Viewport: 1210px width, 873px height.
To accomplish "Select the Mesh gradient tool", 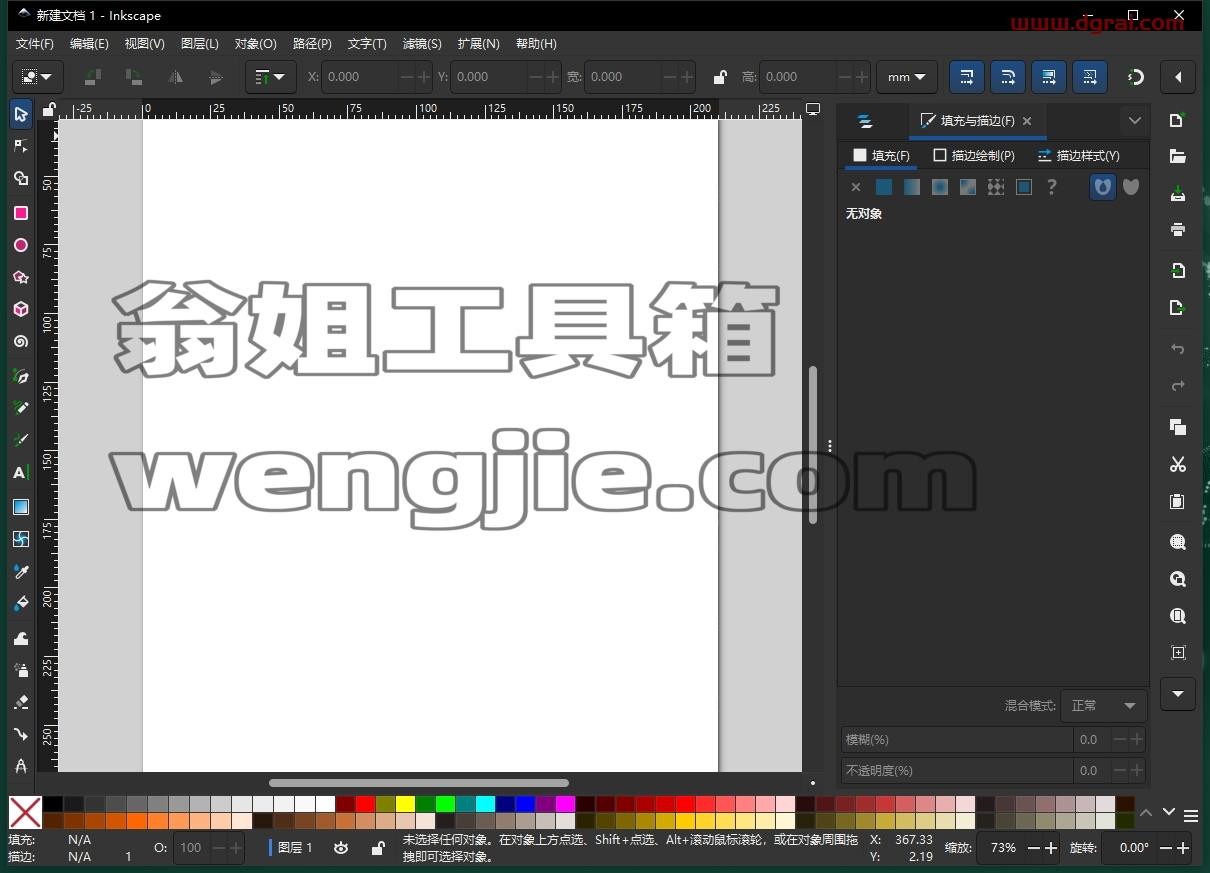I will pos(20,539).
